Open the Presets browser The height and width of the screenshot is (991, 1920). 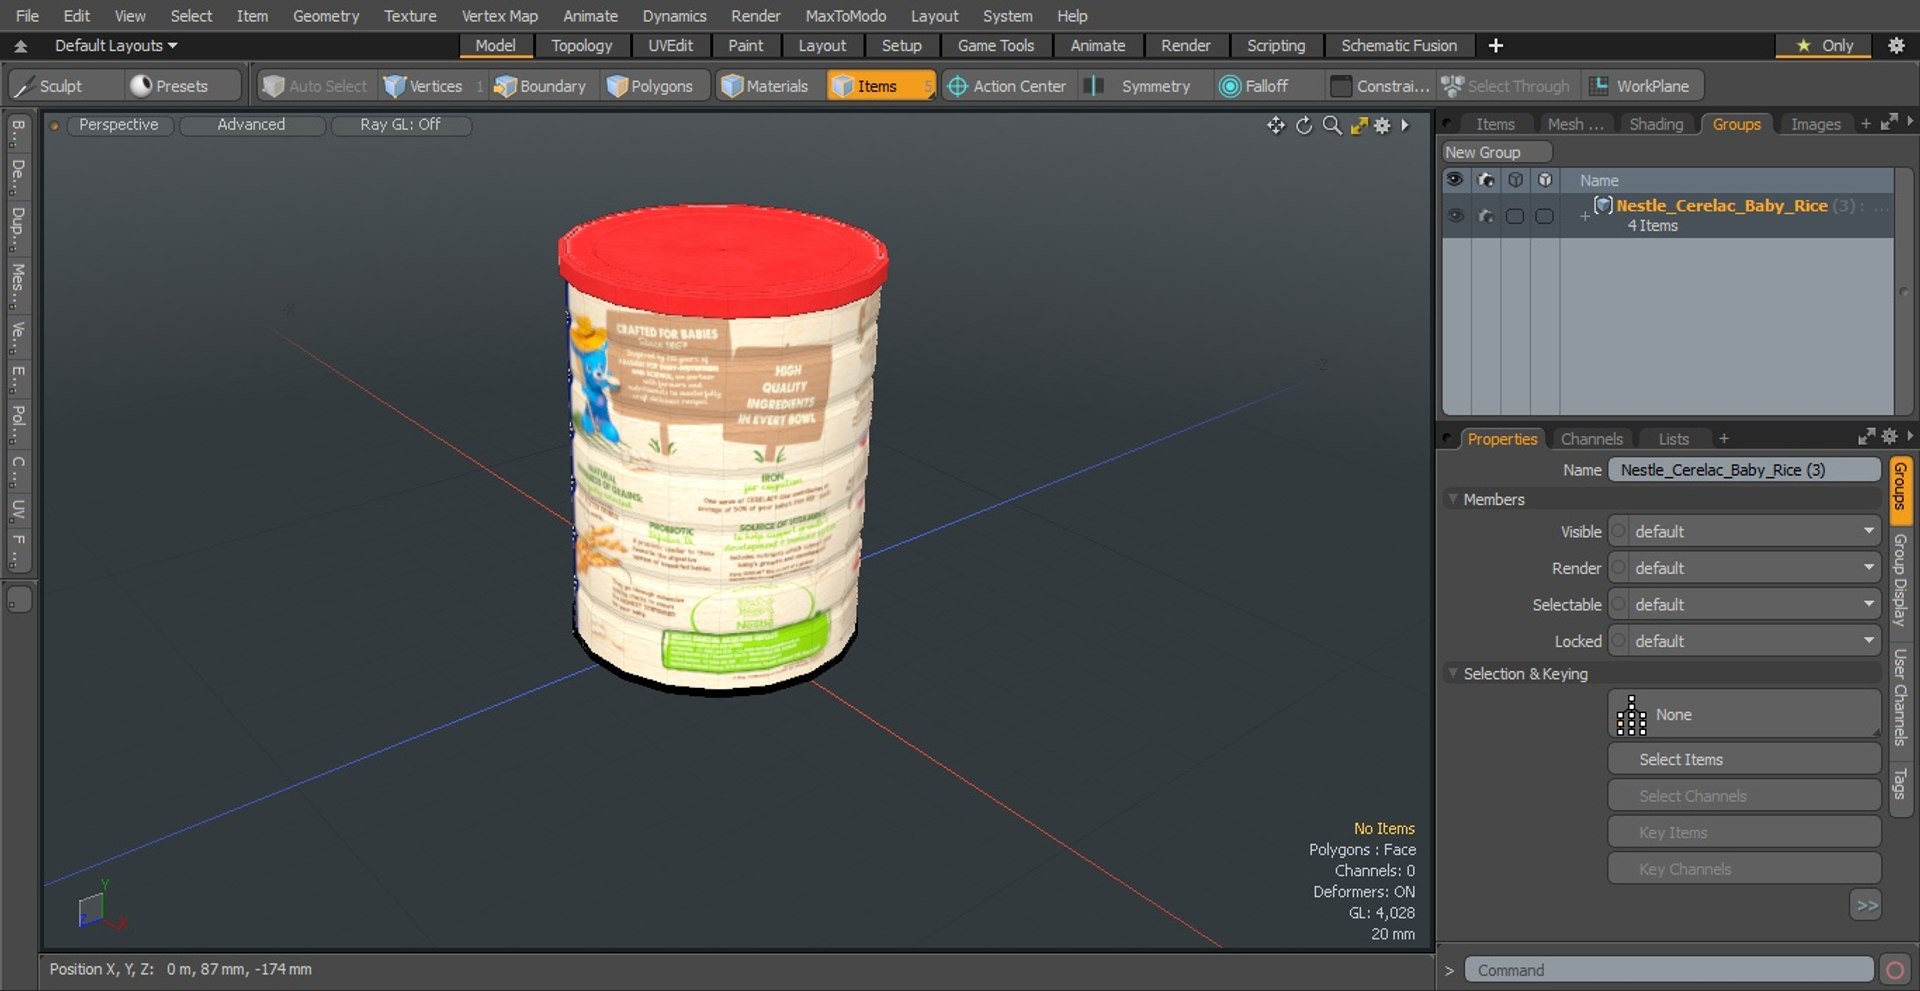pos(182,86)
